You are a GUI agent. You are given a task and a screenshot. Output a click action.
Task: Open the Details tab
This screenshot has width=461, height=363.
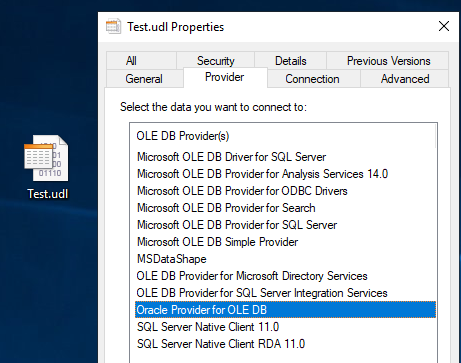coord(291,61)
